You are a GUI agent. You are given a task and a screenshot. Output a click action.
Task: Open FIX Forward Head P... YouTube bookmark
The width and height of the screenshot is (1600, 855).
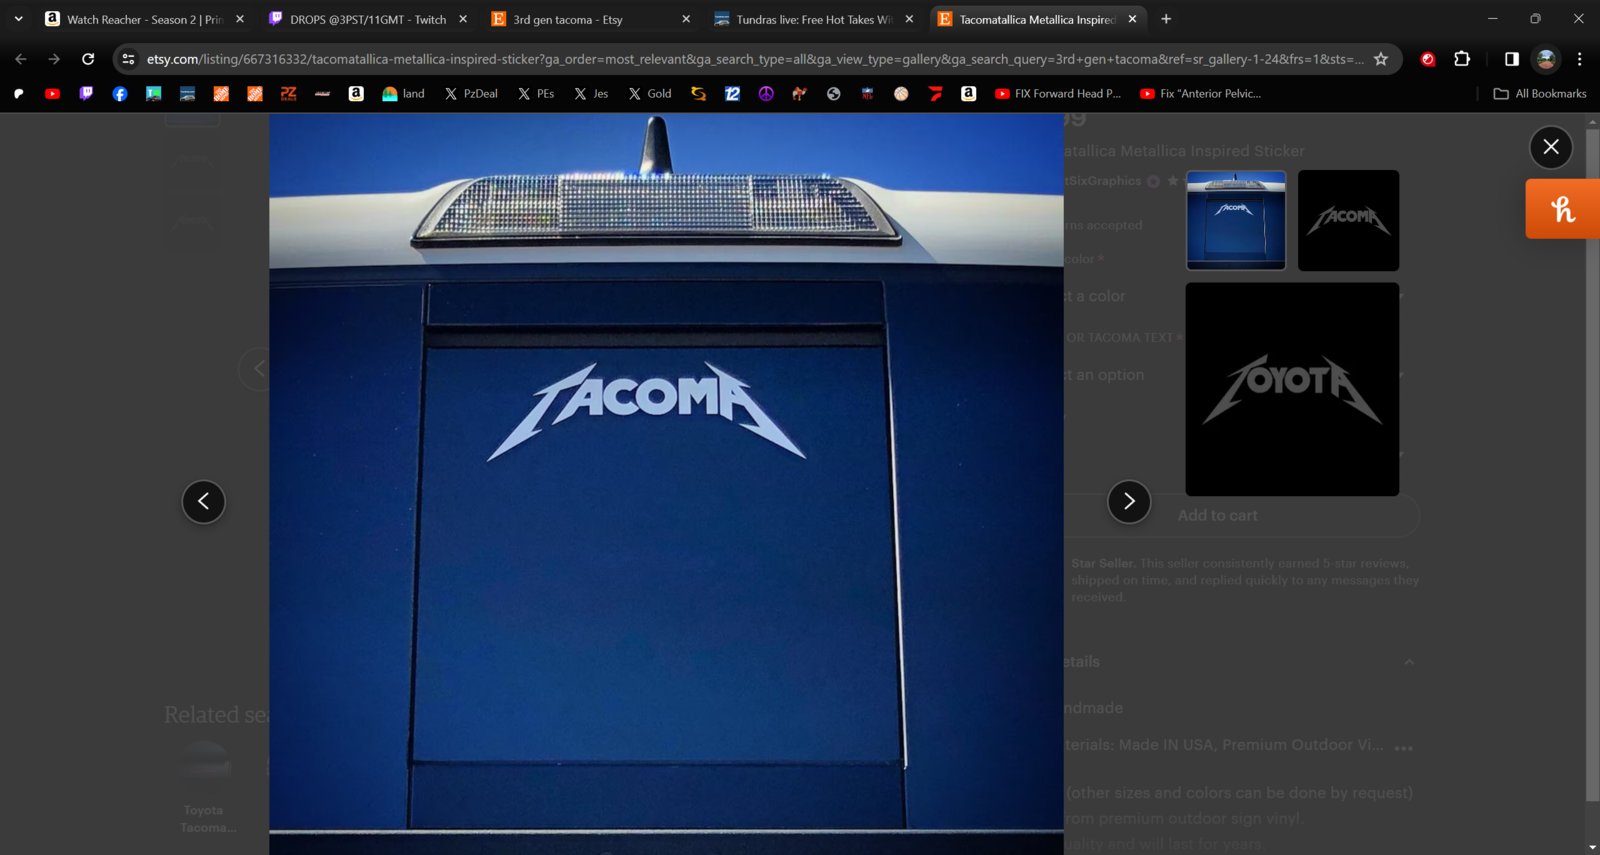tap(1058, 94)
